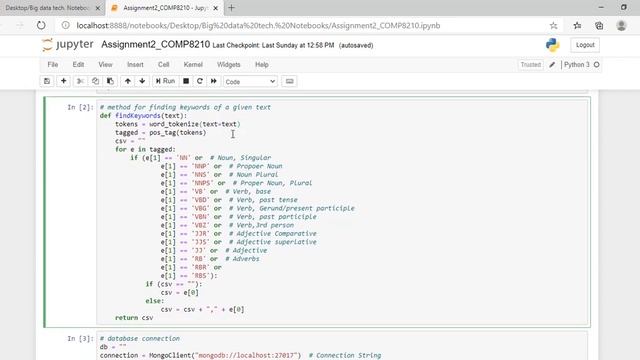
Task: Restart kernel and run all cells icon
Action: [213, 81]
